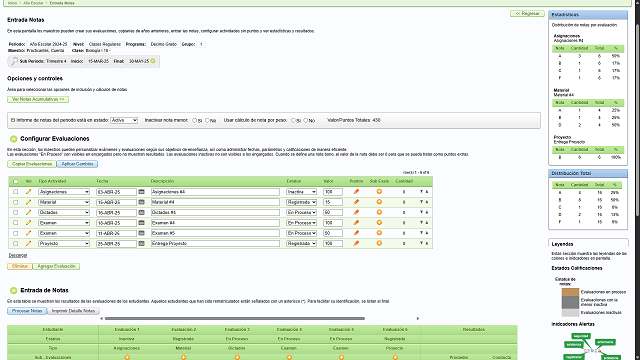Click Ver Notas Acumulativas button
The height and width of the screenshot is (360, 640).
pyautogui.click(x=38, y=99)
